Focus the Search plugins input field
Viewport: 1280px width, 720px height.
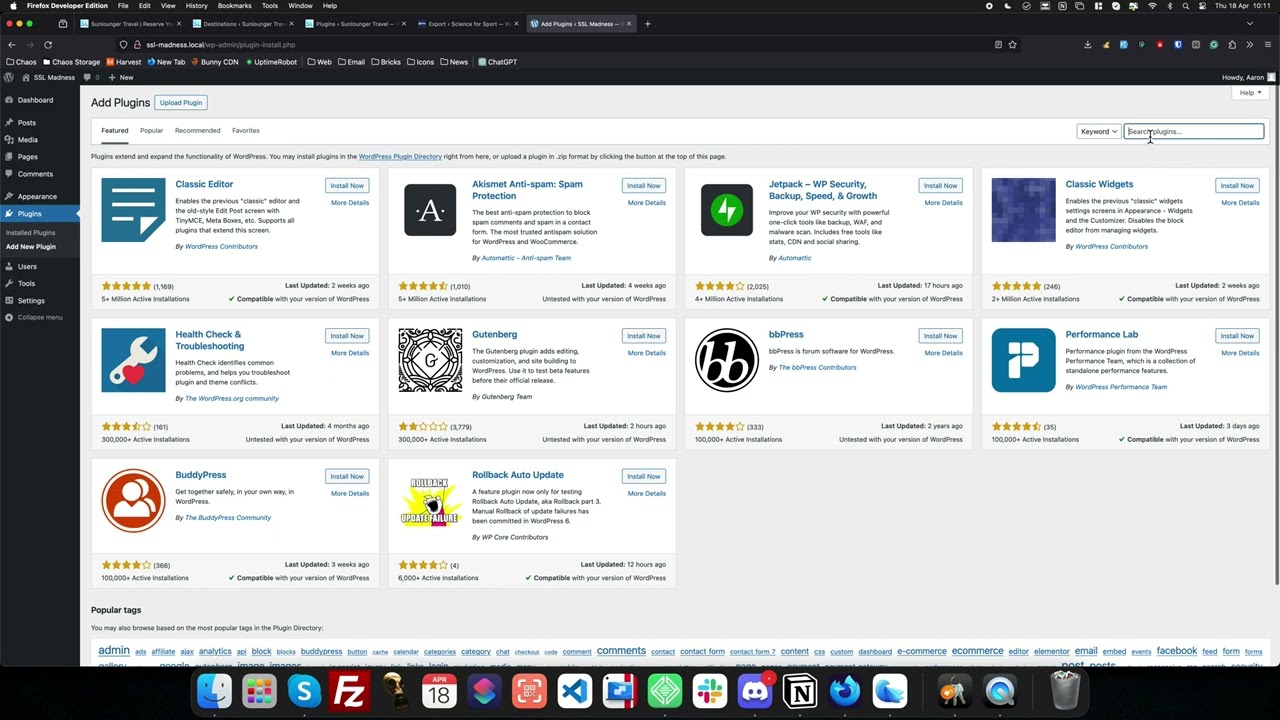[1194, 131]
